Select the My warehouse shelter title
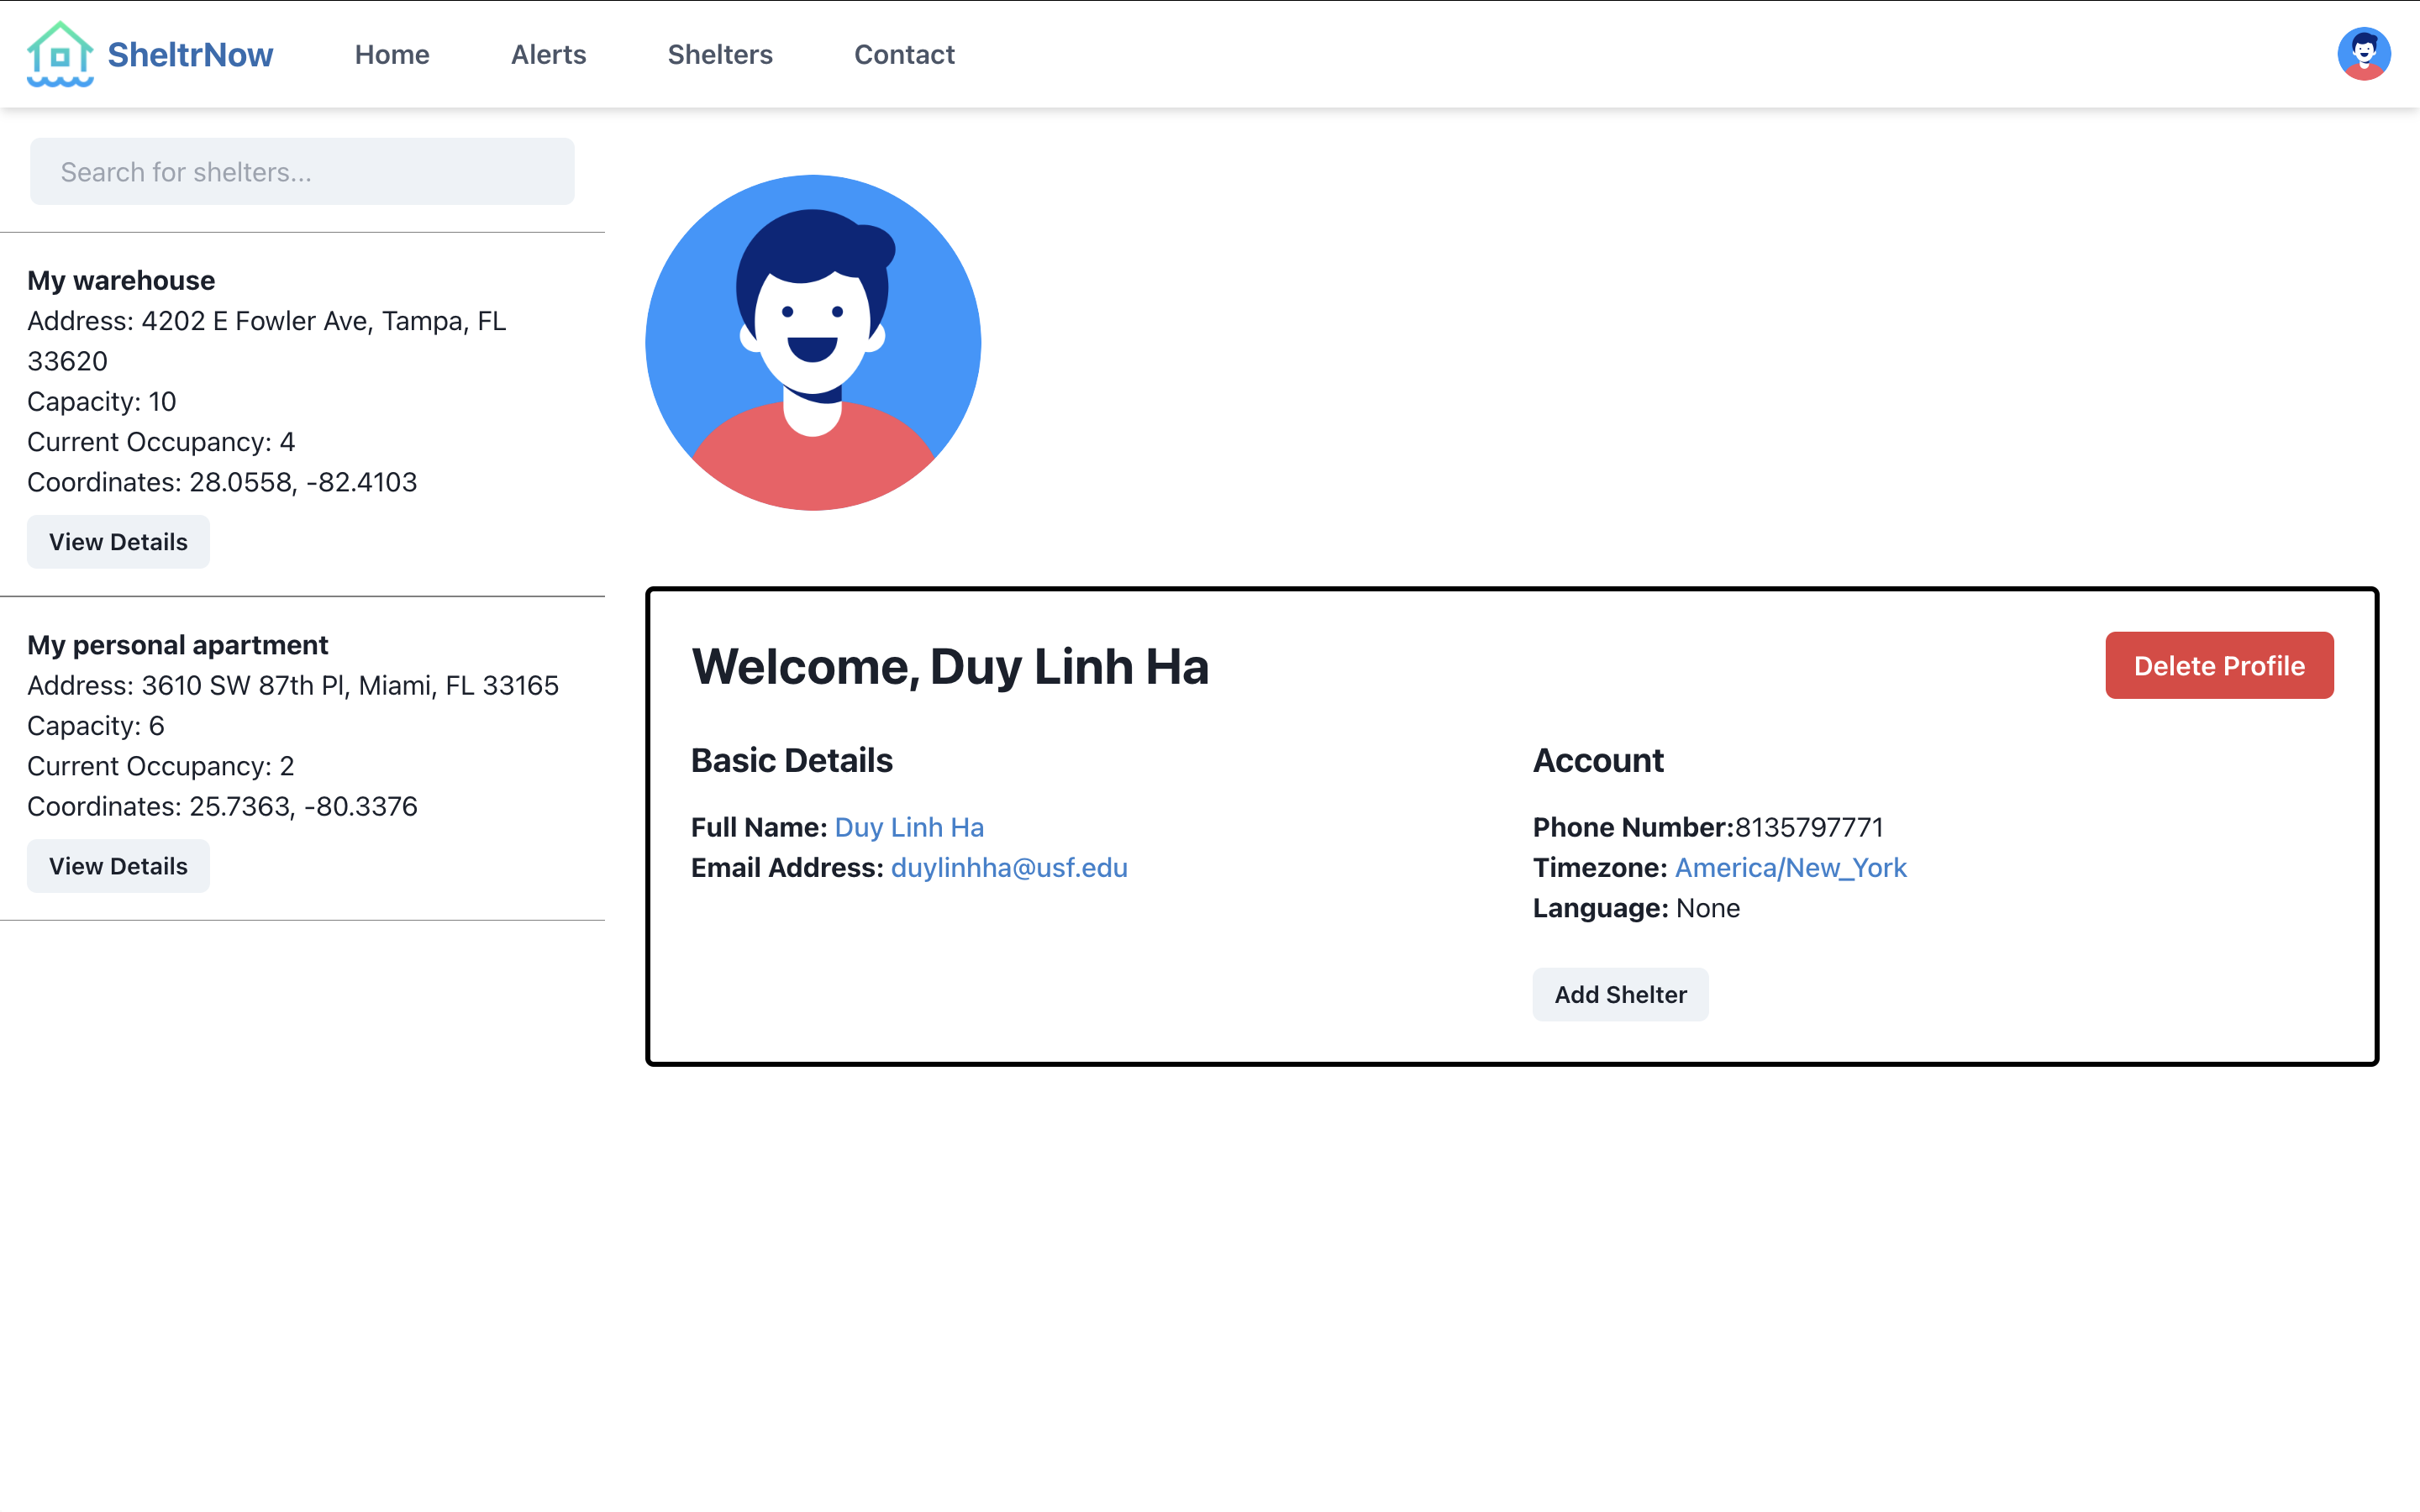This screenshot has height=1512, width=2420. [x=121, y=281]
